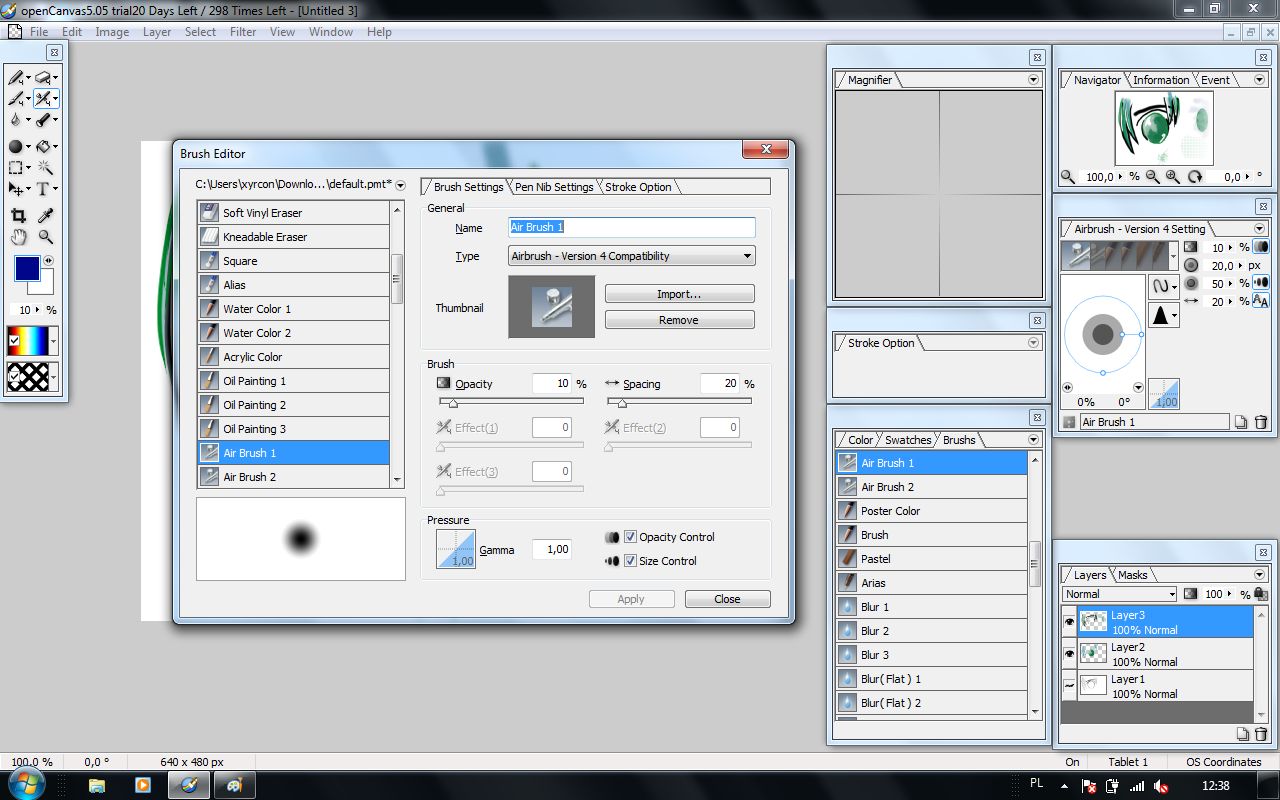Click Navigator zoom in icon
Screen dimensions: 1280x800
pos(1172,177)
